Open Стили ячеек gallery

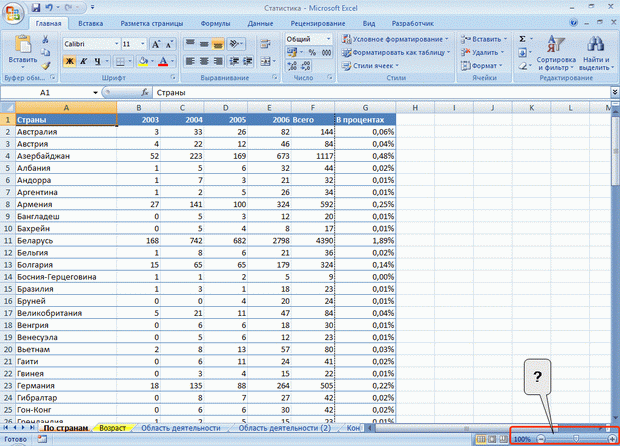tap(371, 66)
